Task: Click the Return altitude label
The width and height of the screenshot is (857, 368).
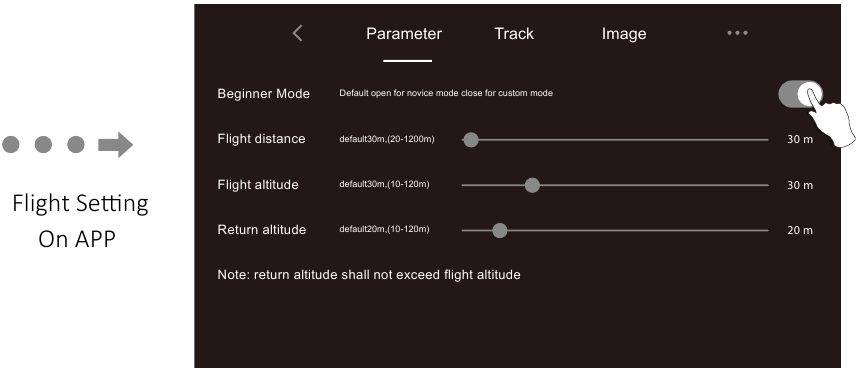Action: (x=262, y=230)
